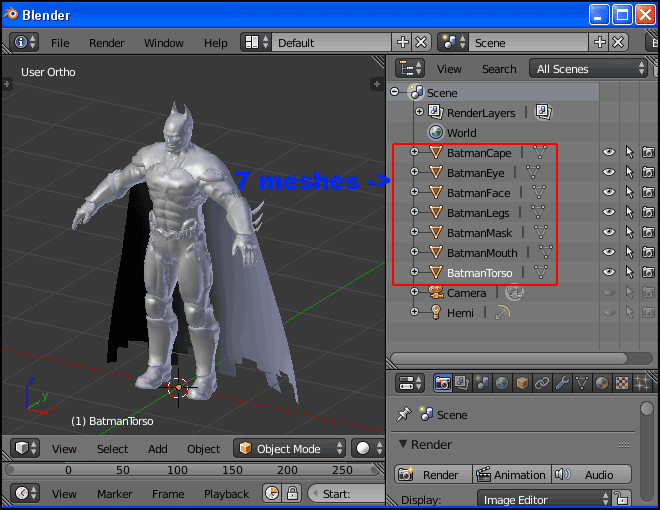This screenshot has height=510, width=660.
Task: Expand the BatmanCape object
Action: click(414, 151)
